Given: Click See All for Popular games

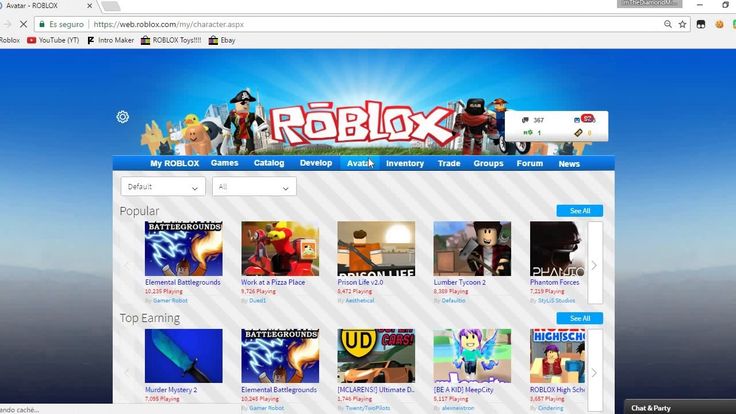Looking at the screenshot, I should coord(580,211).
